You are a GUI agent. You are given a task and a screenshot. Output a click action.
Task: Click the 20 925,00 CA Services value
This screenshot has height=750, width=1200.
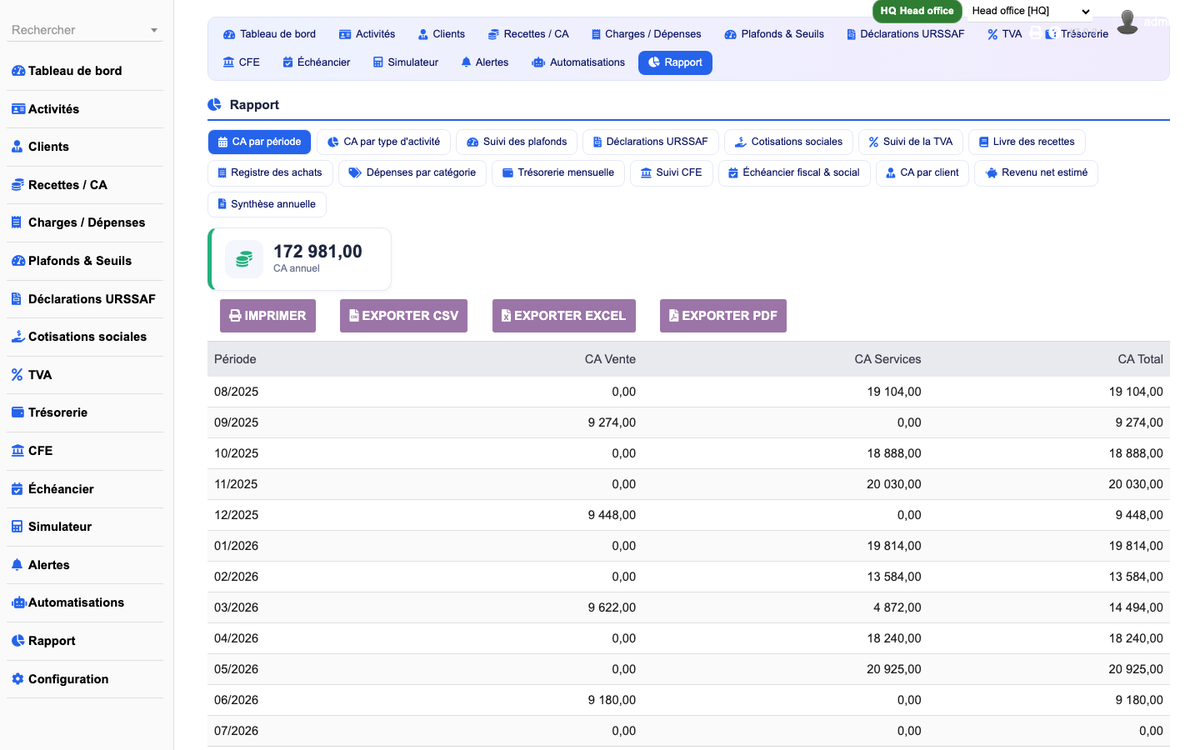[x=894, y=669]
